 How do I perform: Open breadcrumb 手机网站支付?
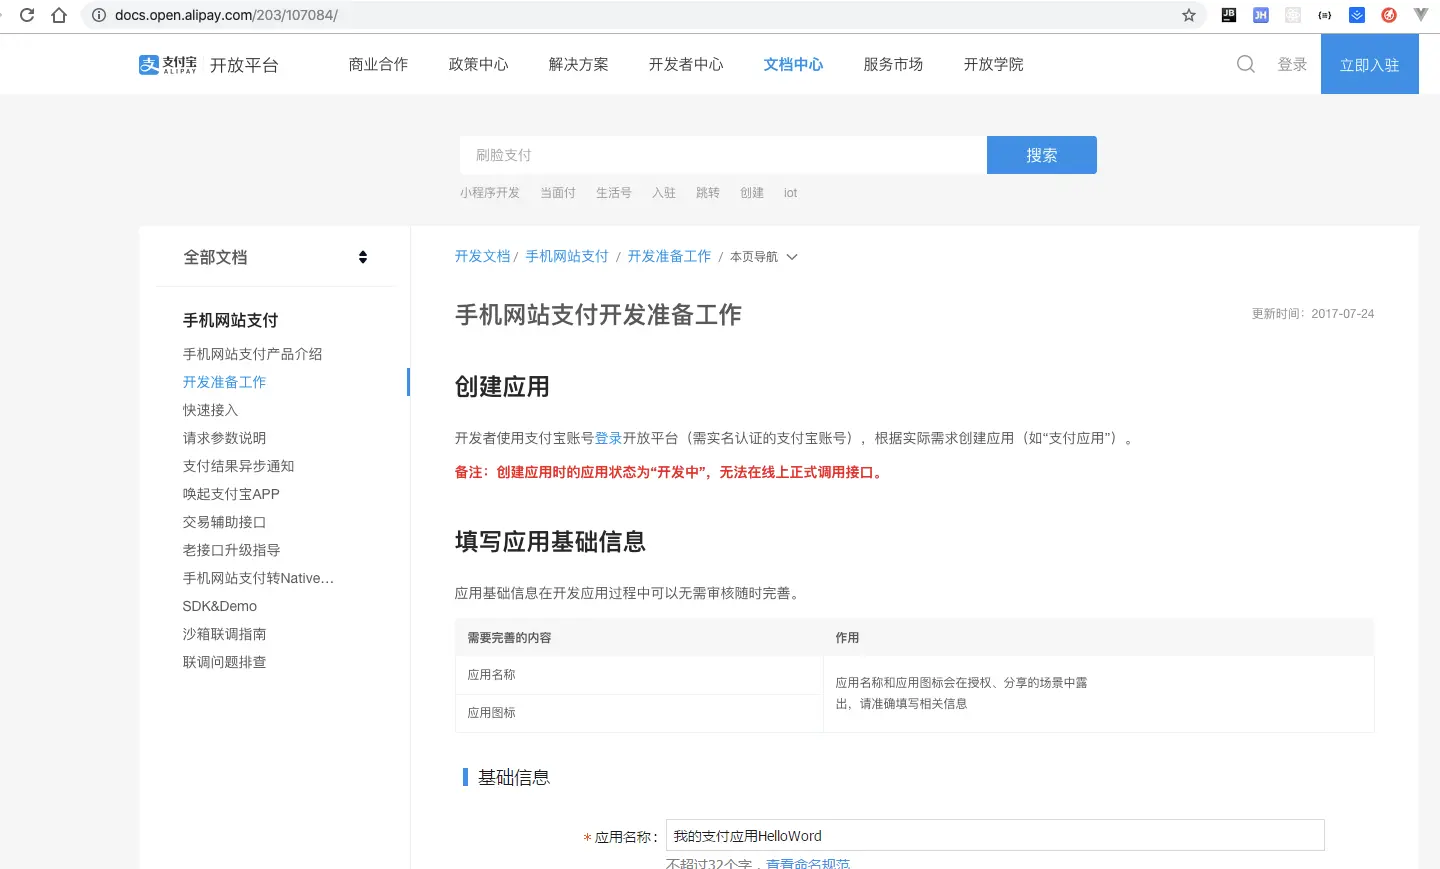567,256
